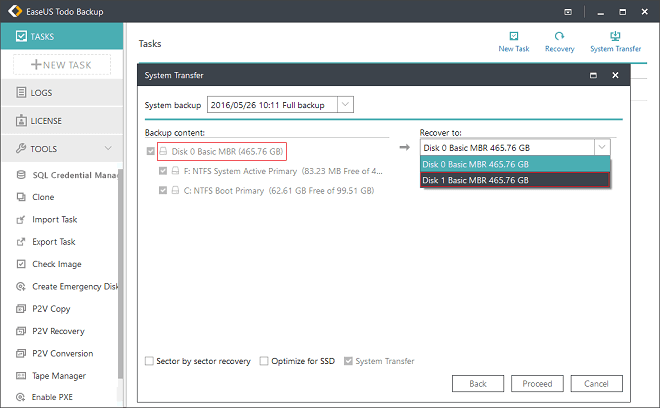Toggle the Disk 0 Basic MBR checkbox
Screen dimensions: 660x408
coord(150,151)
